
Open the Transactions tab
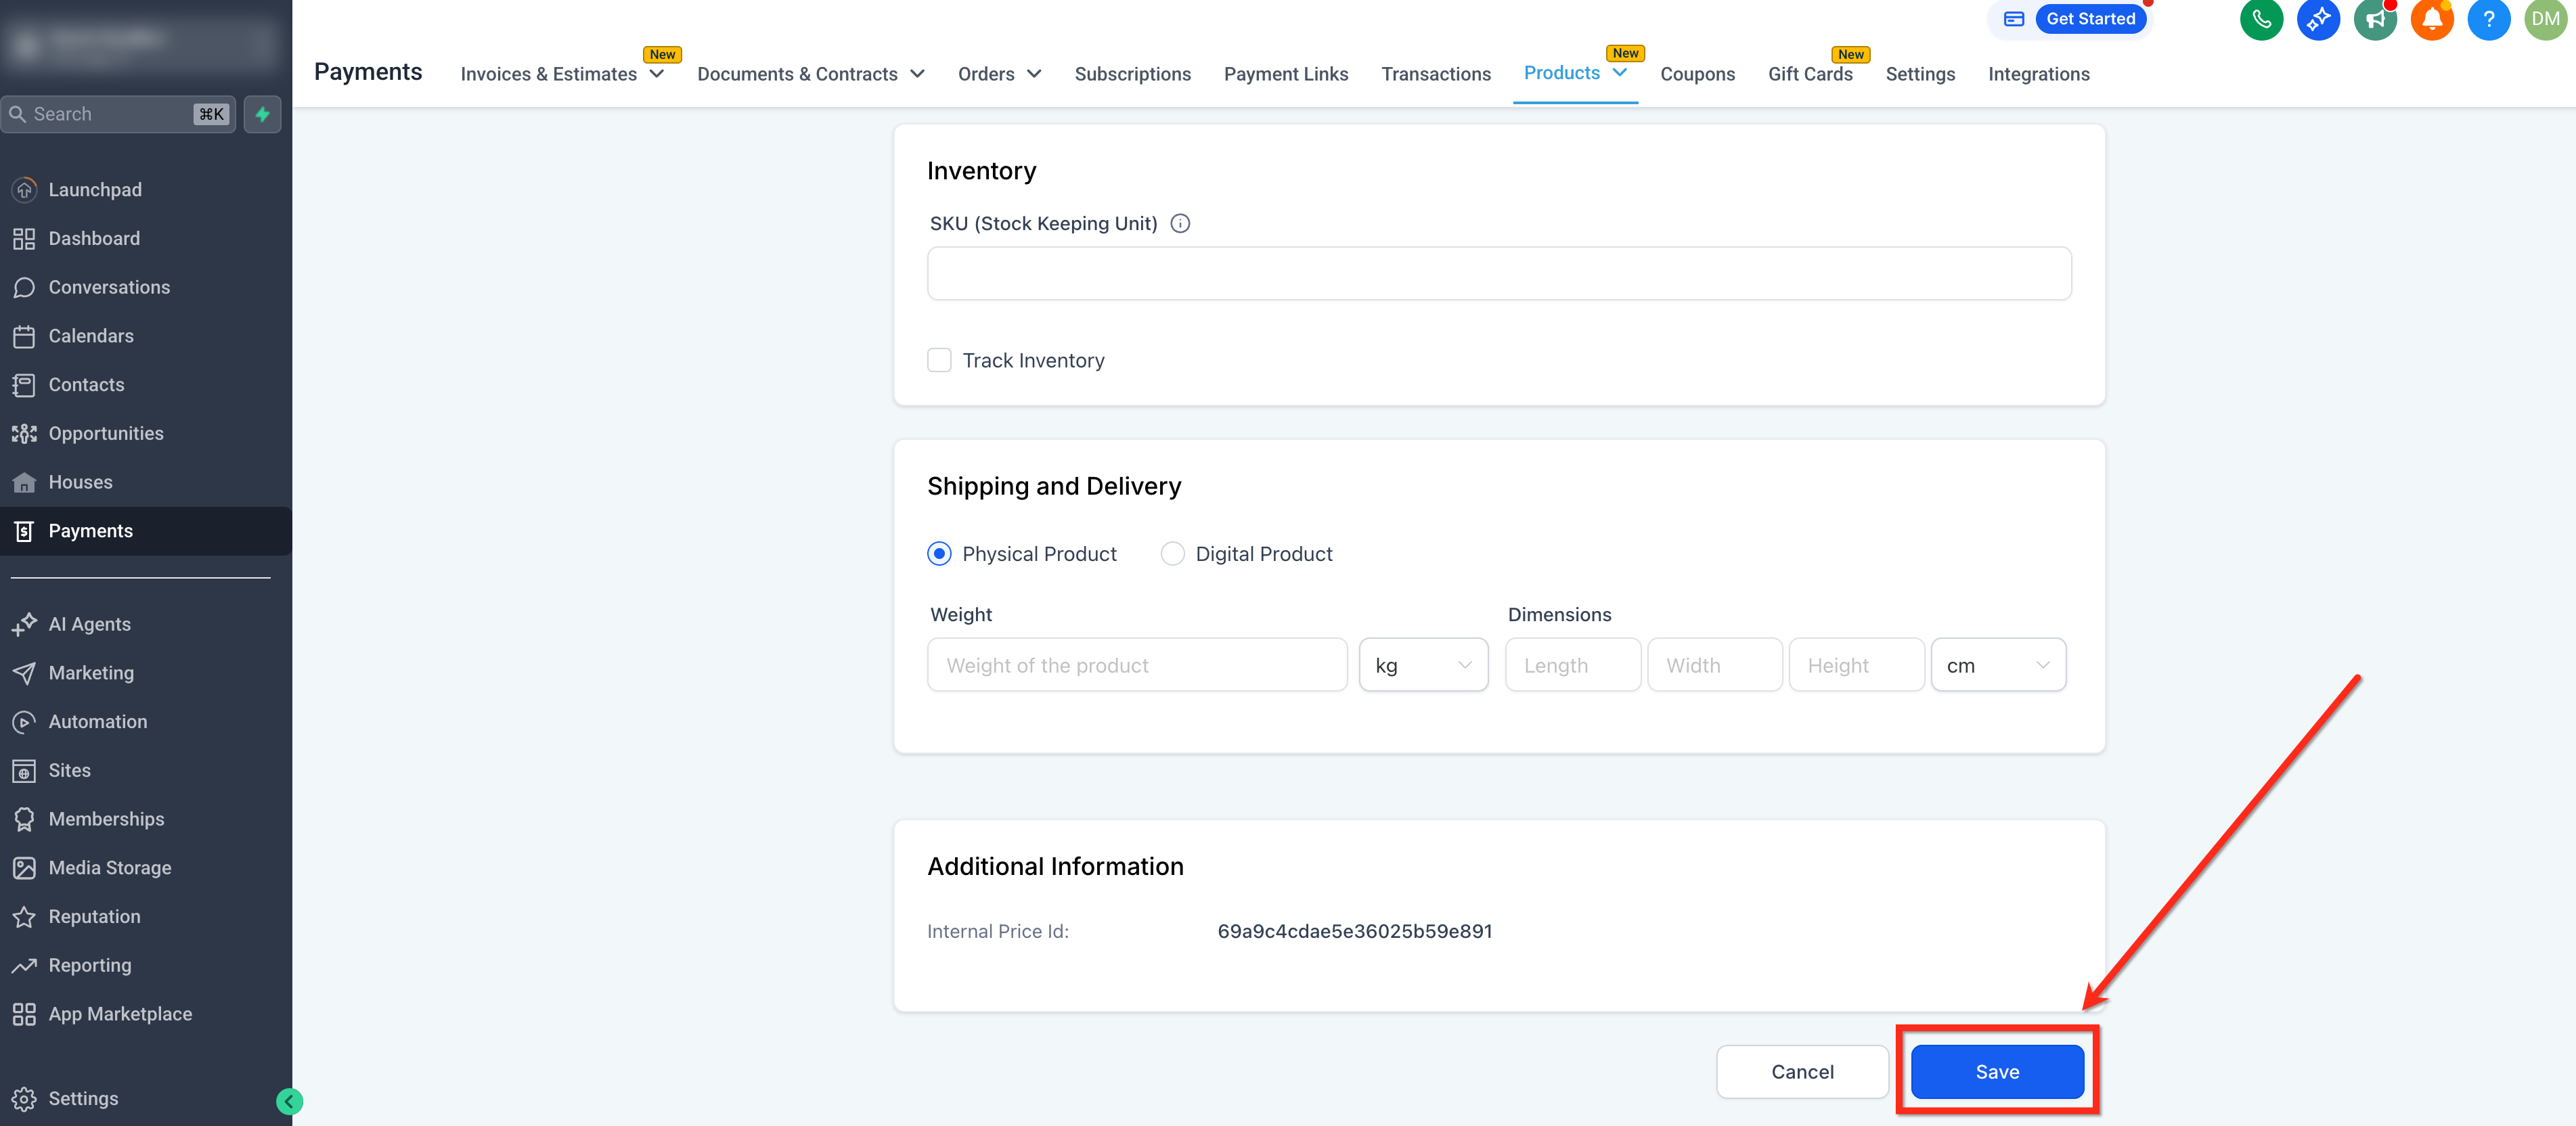[1435, 74]
